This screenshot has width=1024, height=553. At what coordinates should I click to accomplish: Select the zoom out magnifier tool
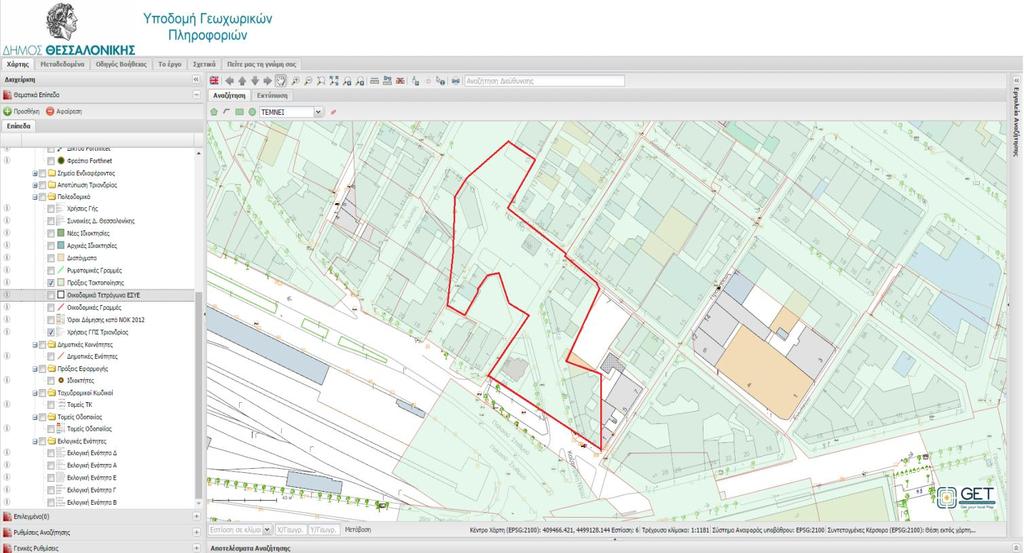click(308, 81)
